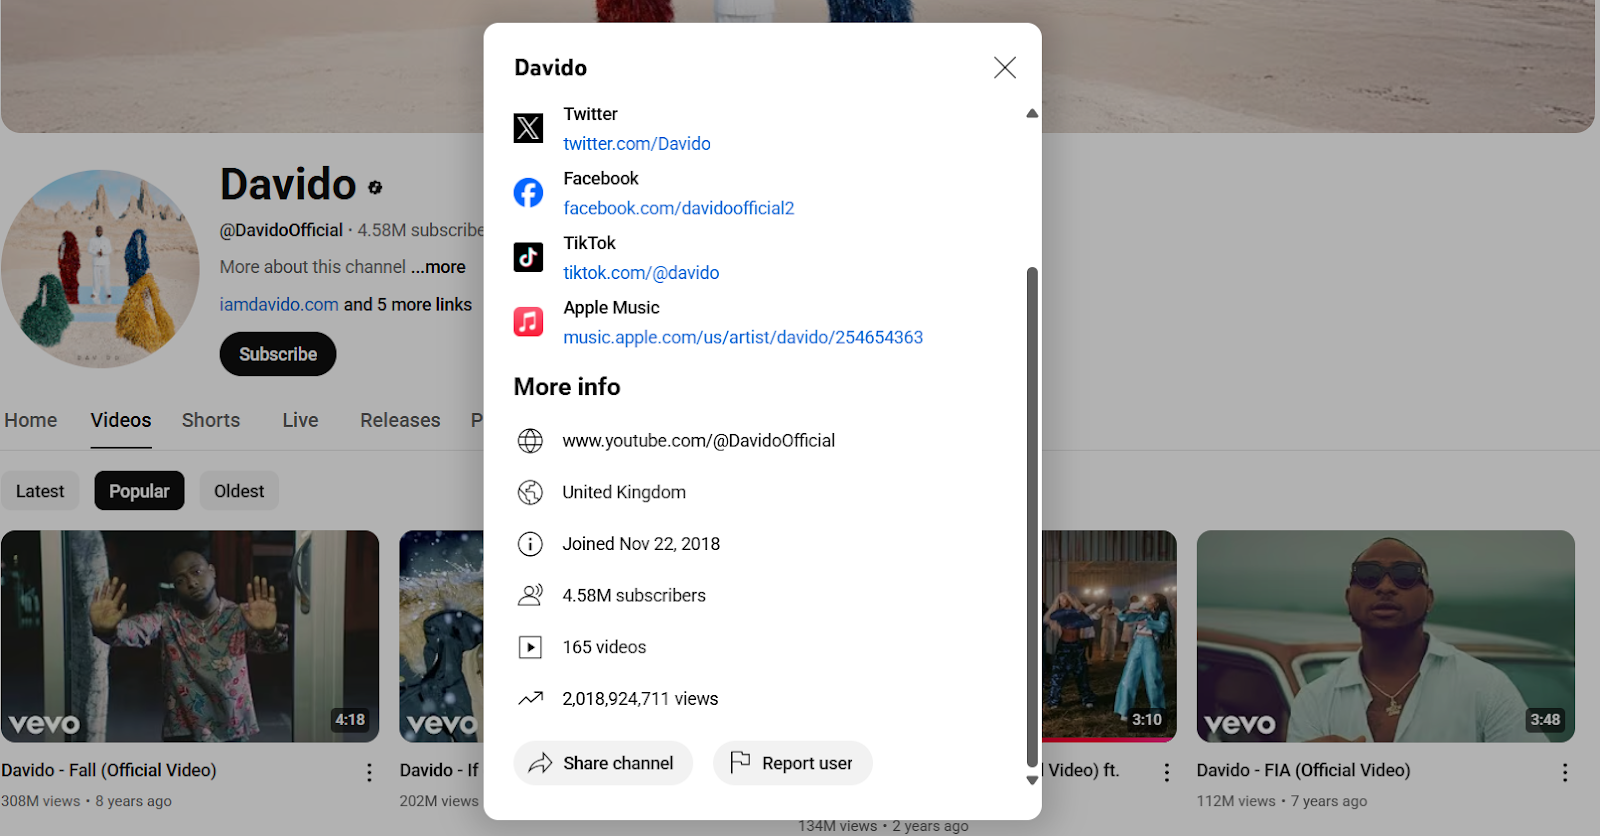The height and width of the screenshot is (836, 1600).
Task: Click the Davido dialog title
Action: click(x=550, y=67)
